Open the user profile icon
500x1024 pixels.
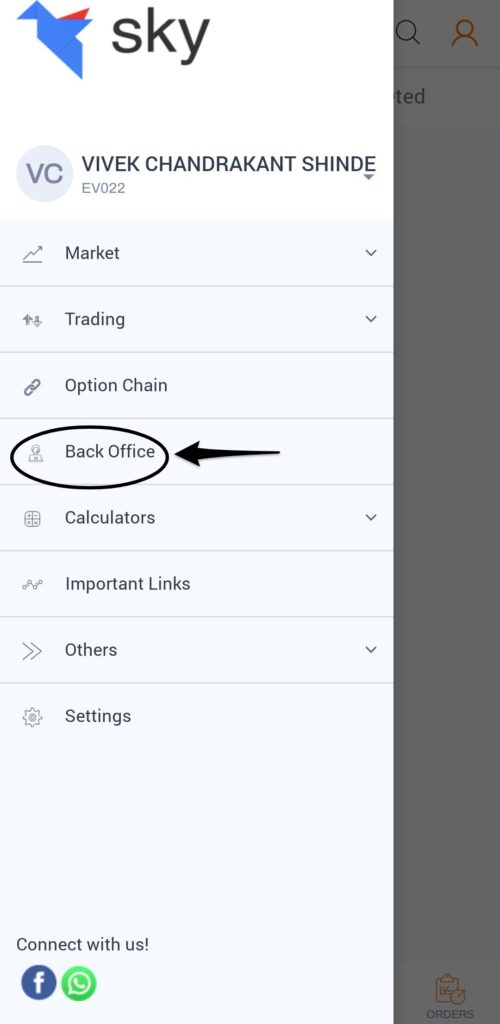[x=465, y=32]
